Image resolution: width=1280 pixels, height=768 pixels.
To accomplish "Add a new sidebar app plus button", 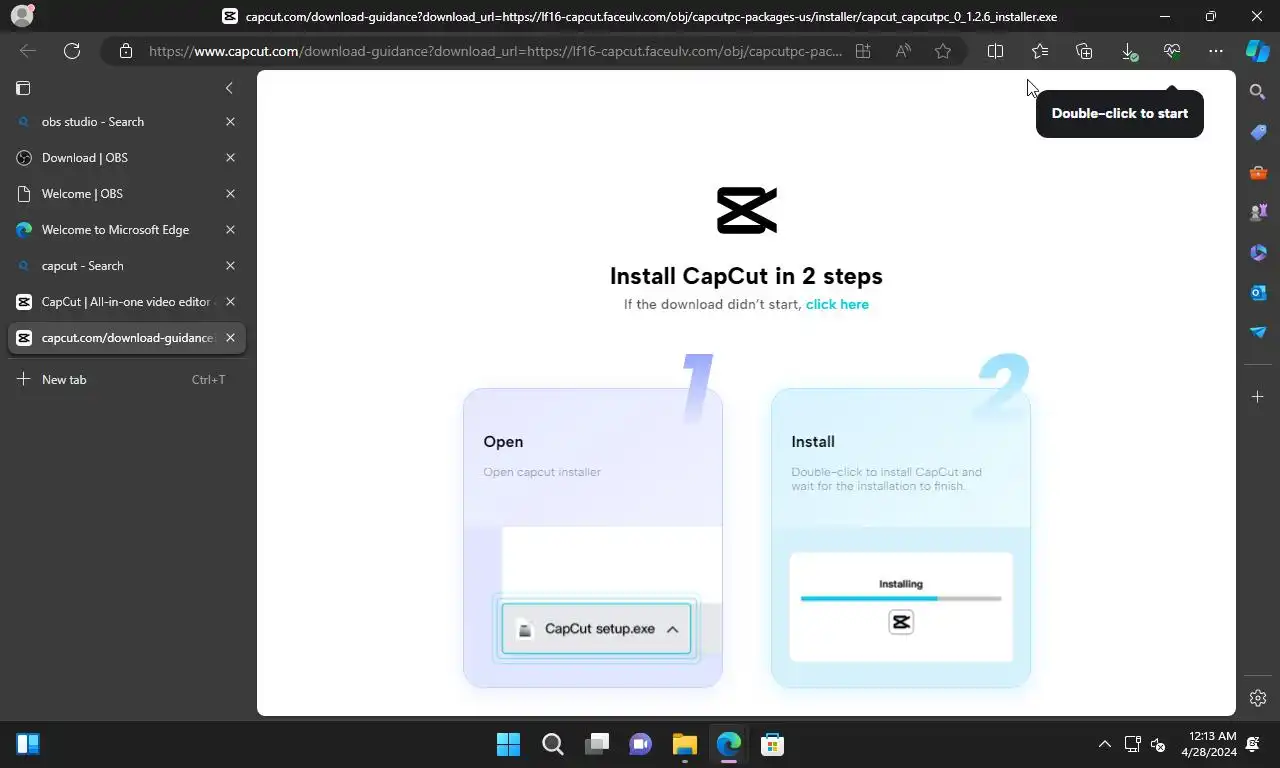I will (1258, 397).
